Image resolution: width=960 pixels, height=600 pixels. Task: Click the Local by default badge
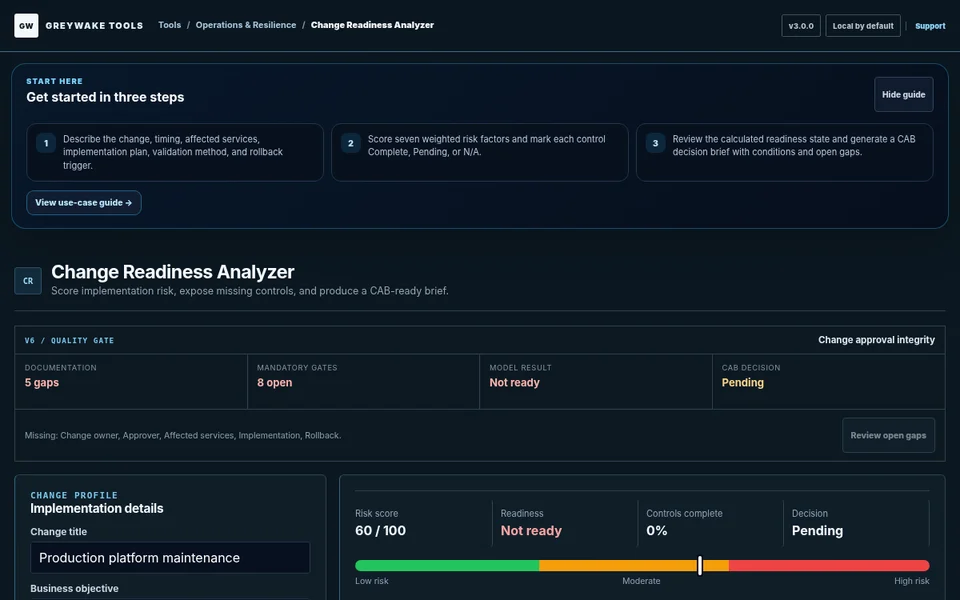click(x=863, y=26)
